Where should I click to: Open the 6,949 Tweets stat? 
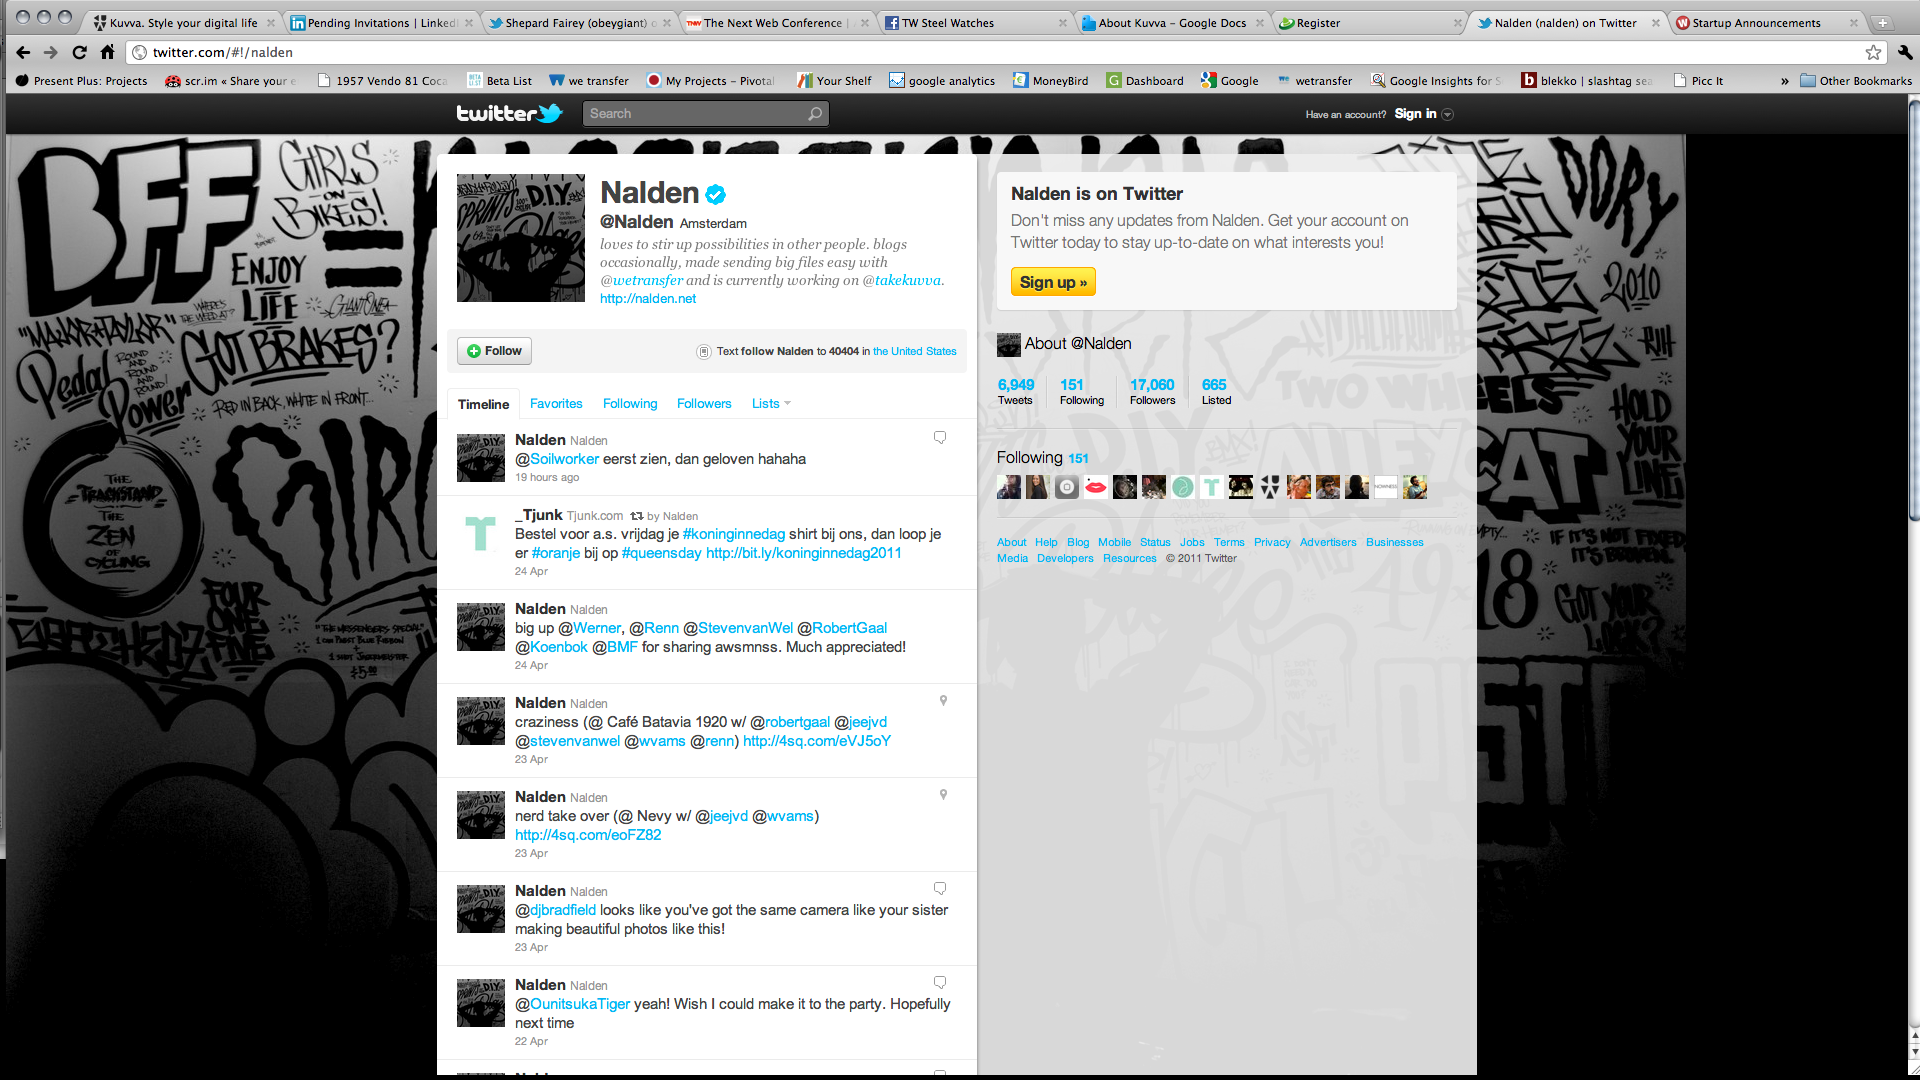pos(1016,391)
